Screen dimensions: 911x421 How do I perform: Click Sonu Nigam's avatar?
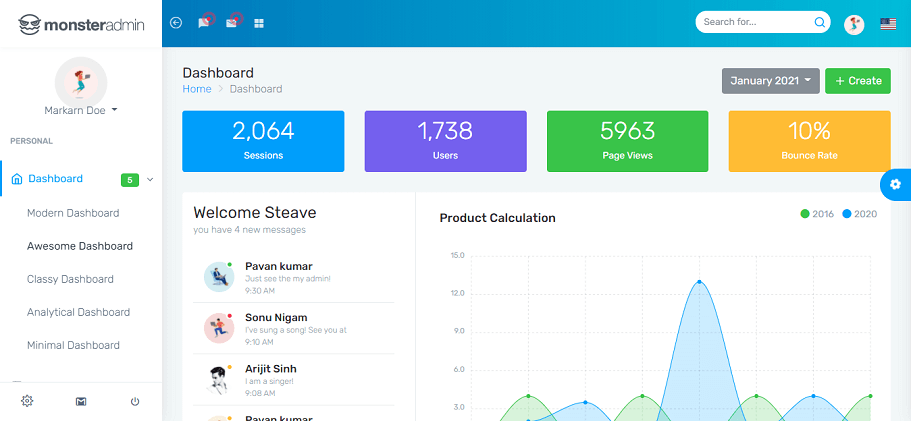pyautogui.click(x=218, y=328)
